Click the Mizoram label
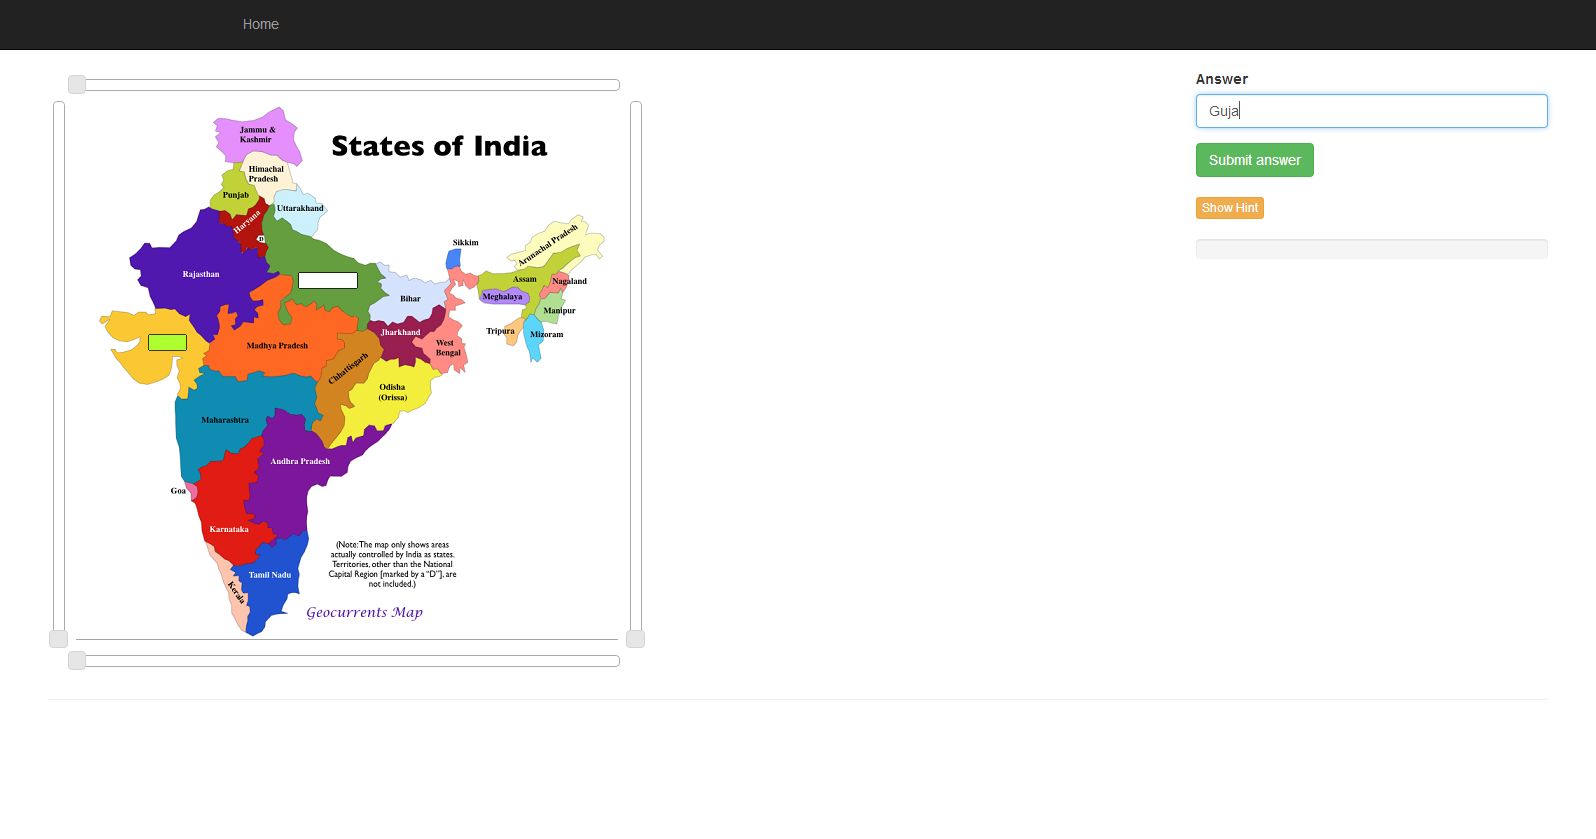1596x839 pixels. [x=546, y=335]
